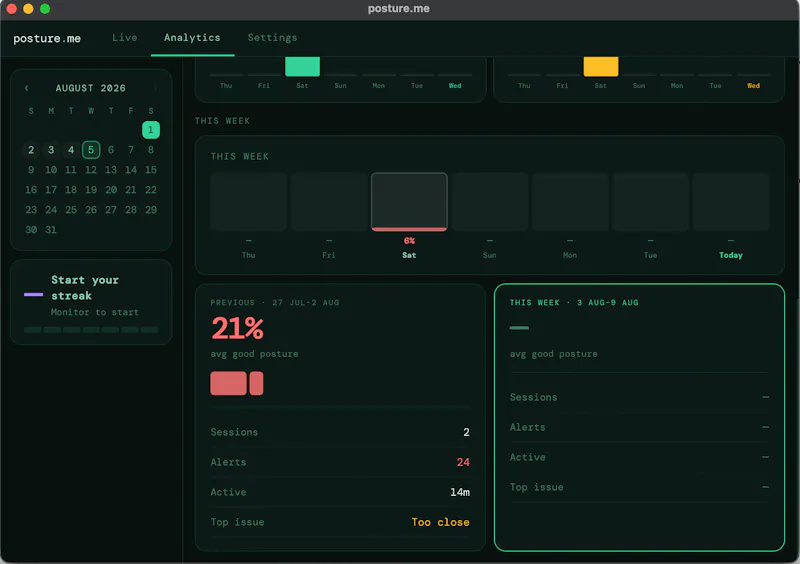
Task: Minimize the posture.me window
Action: tap(28, 9)
